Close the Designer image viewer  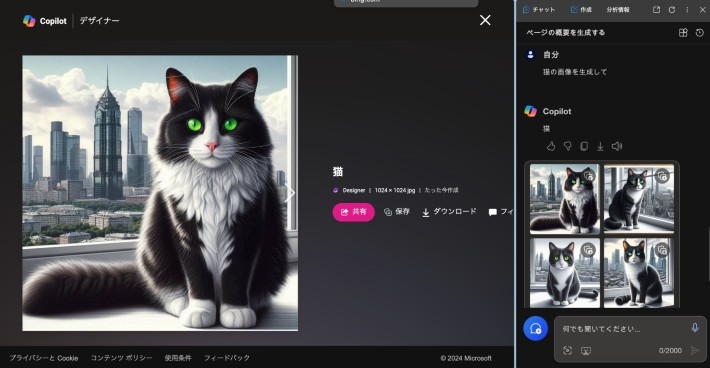click(x=485, y=20)
